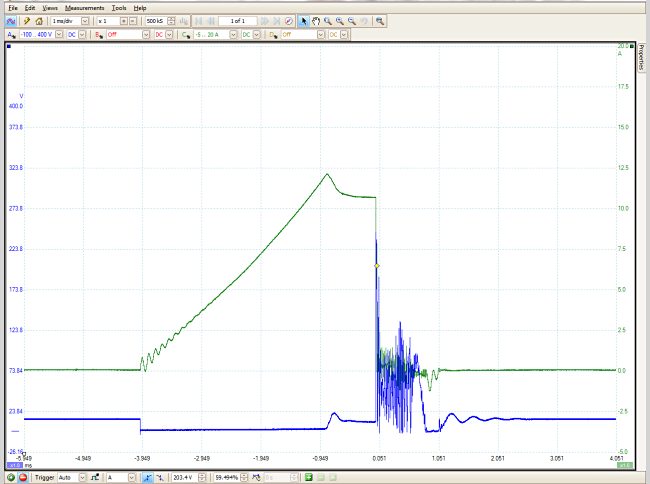The height and width of the screenshot is (484, 650).
Task: Open the Measurements menu
Action: (x=84, y=7)
